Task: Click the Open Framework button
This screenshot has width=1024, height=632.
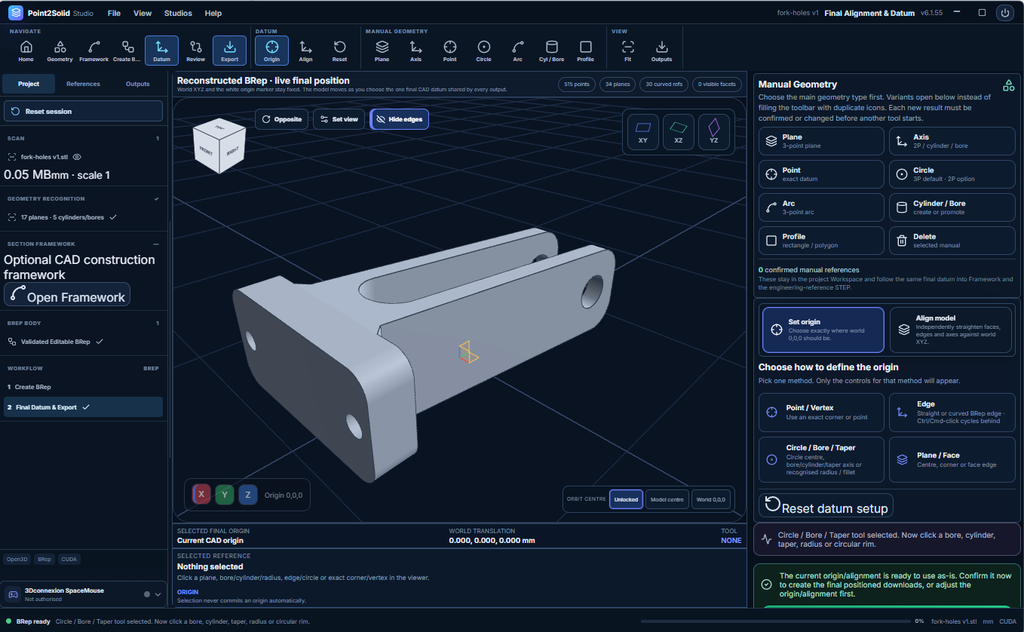Action: click(x=67, y=295)
